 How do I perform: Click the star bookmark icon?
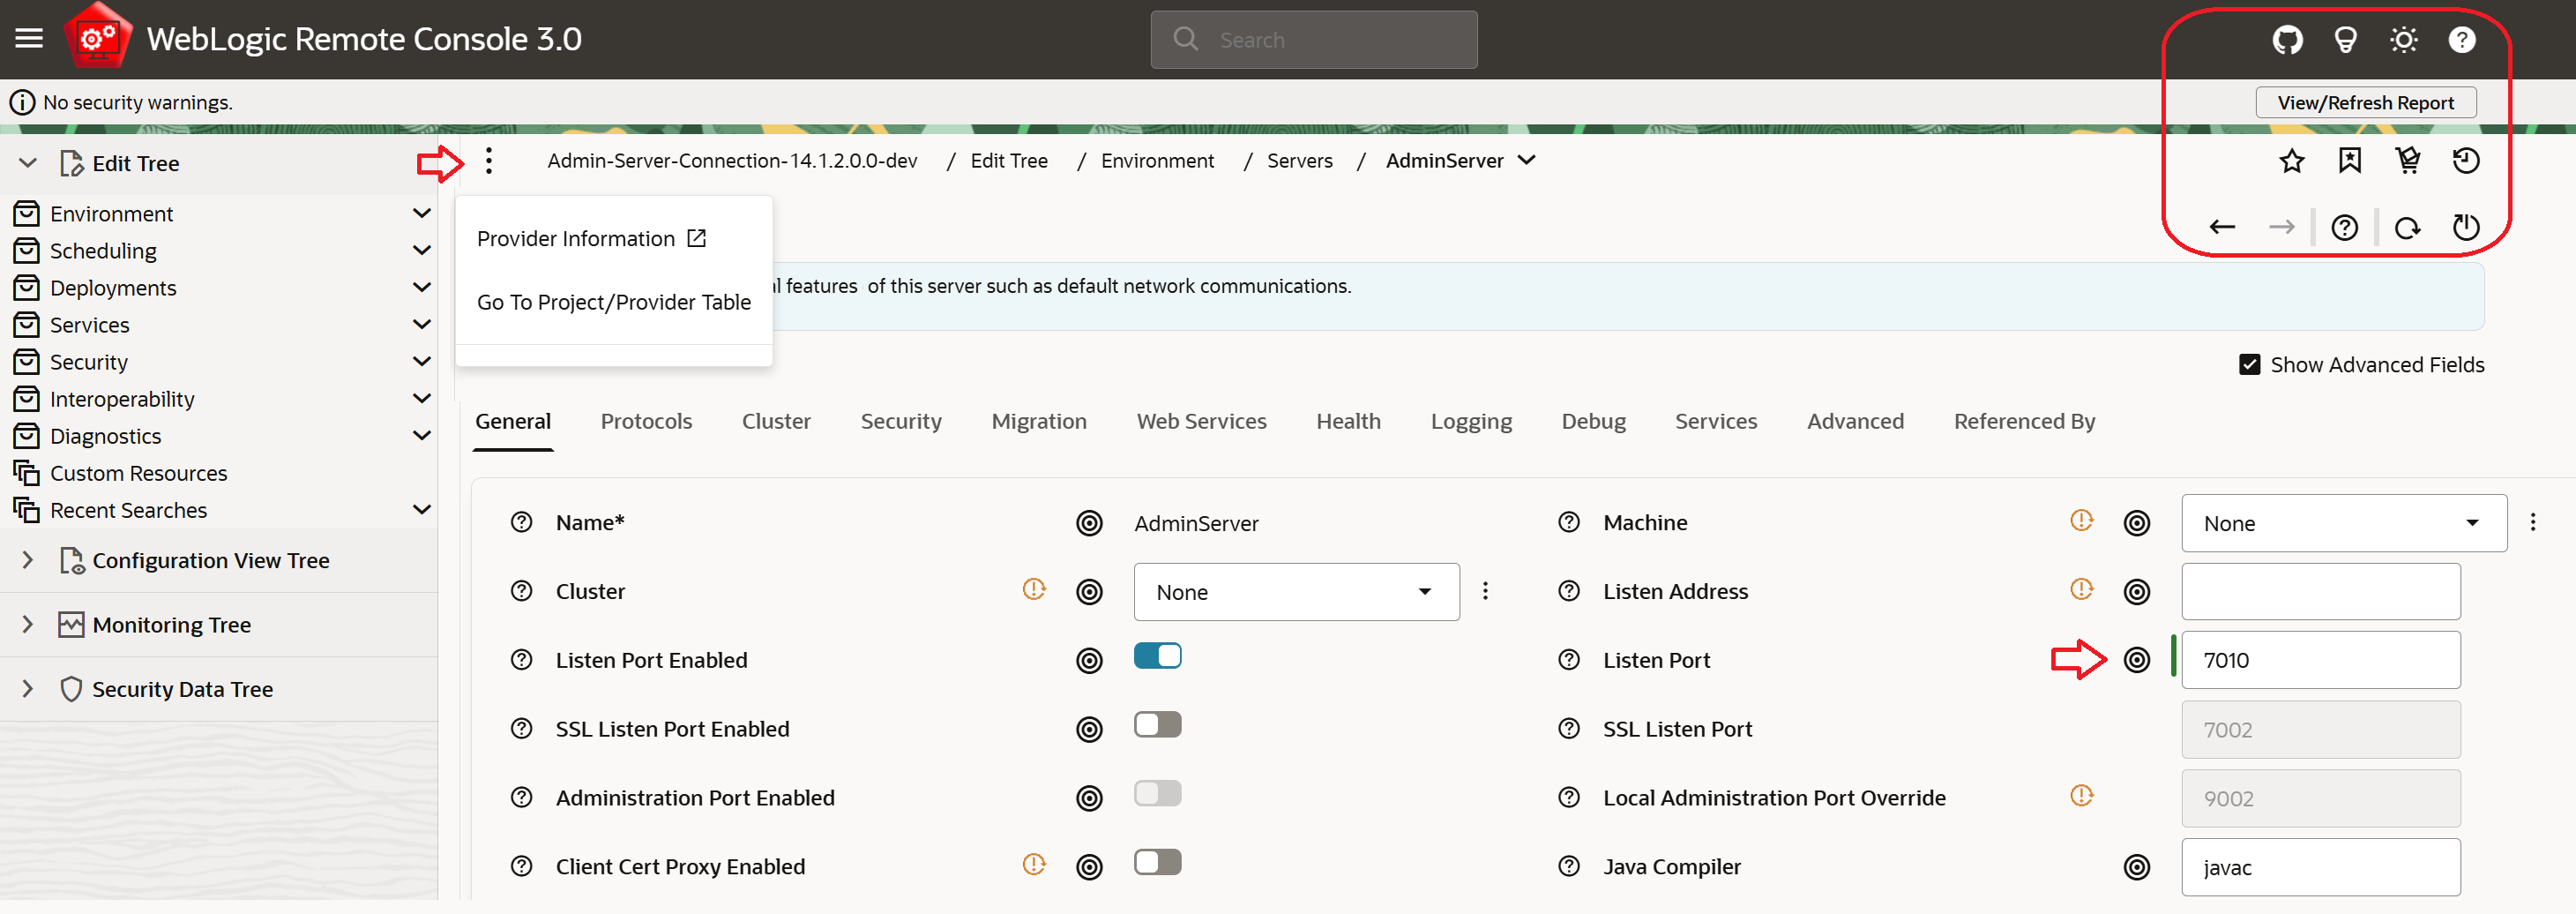(2291, 161)
